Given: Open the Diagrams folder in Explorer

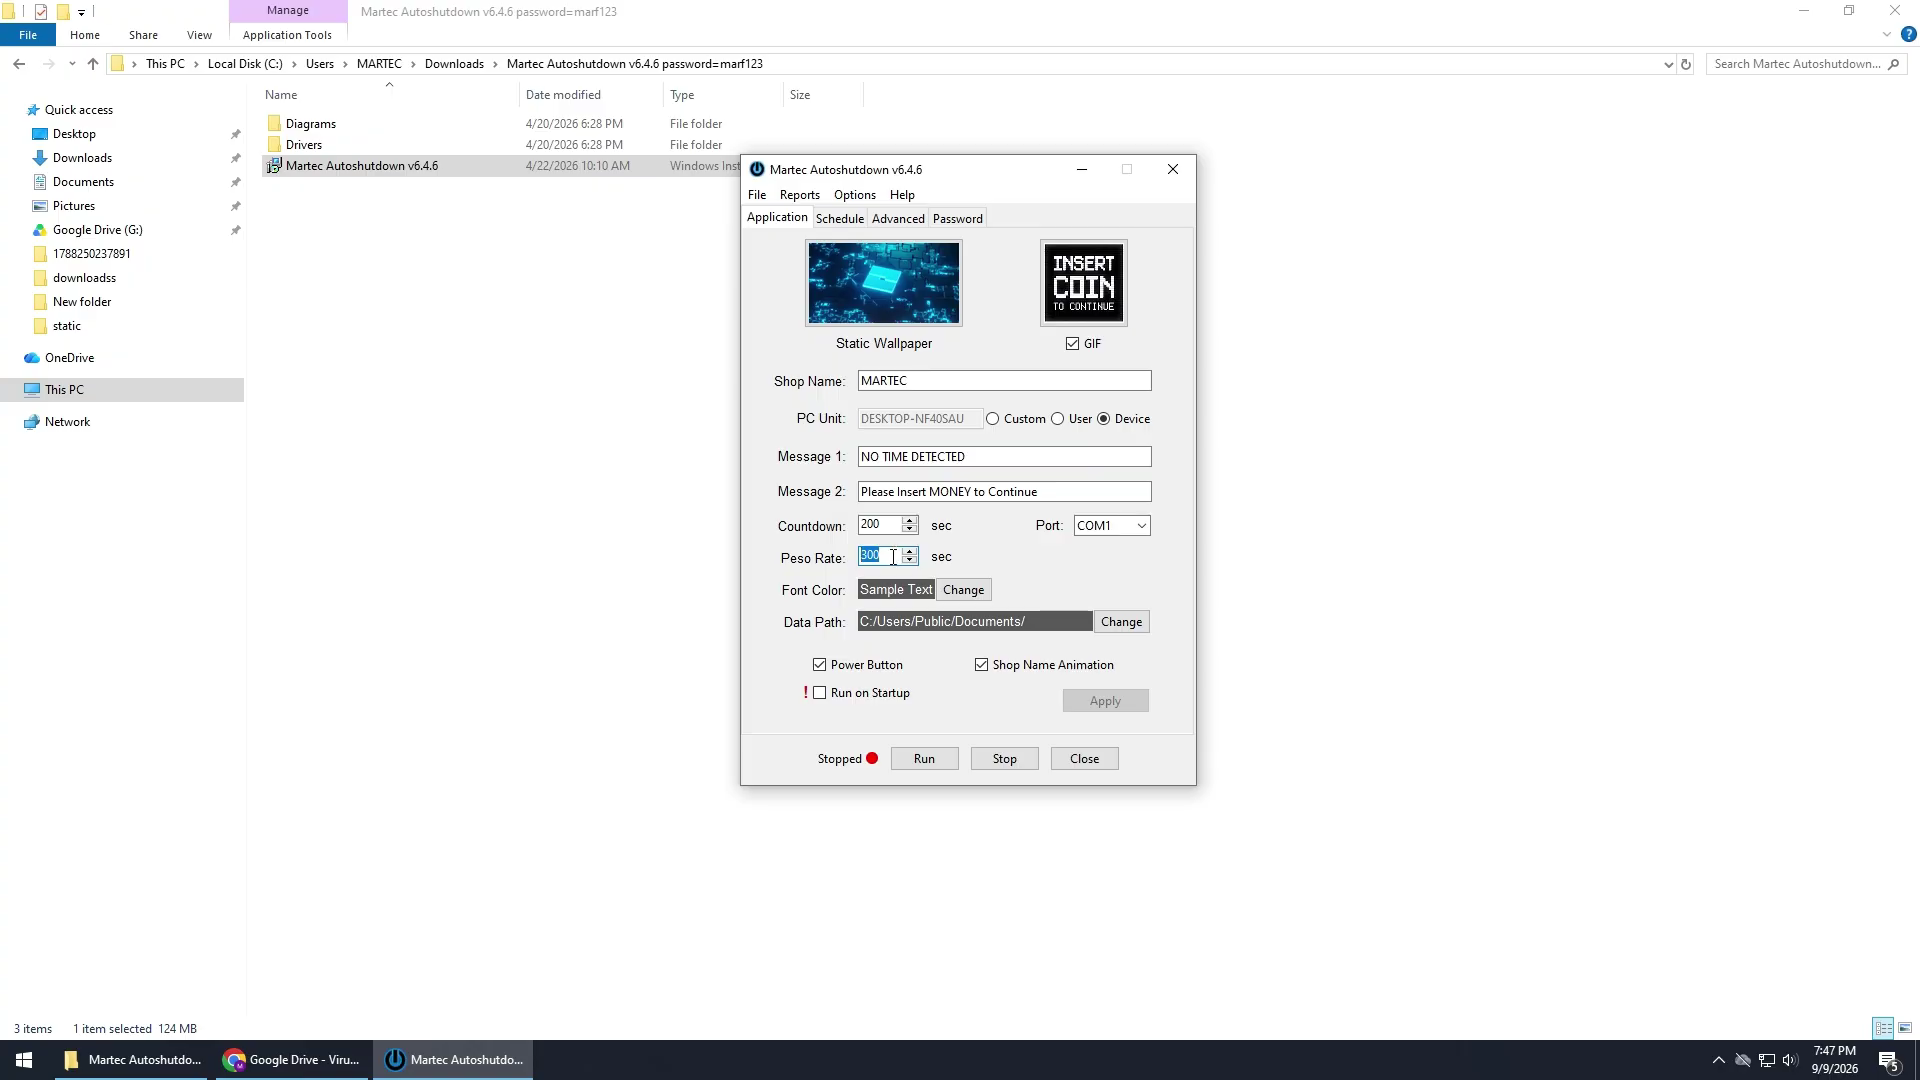Looking at the screenshot, I should pyautogui.click(x=310, y=124).
